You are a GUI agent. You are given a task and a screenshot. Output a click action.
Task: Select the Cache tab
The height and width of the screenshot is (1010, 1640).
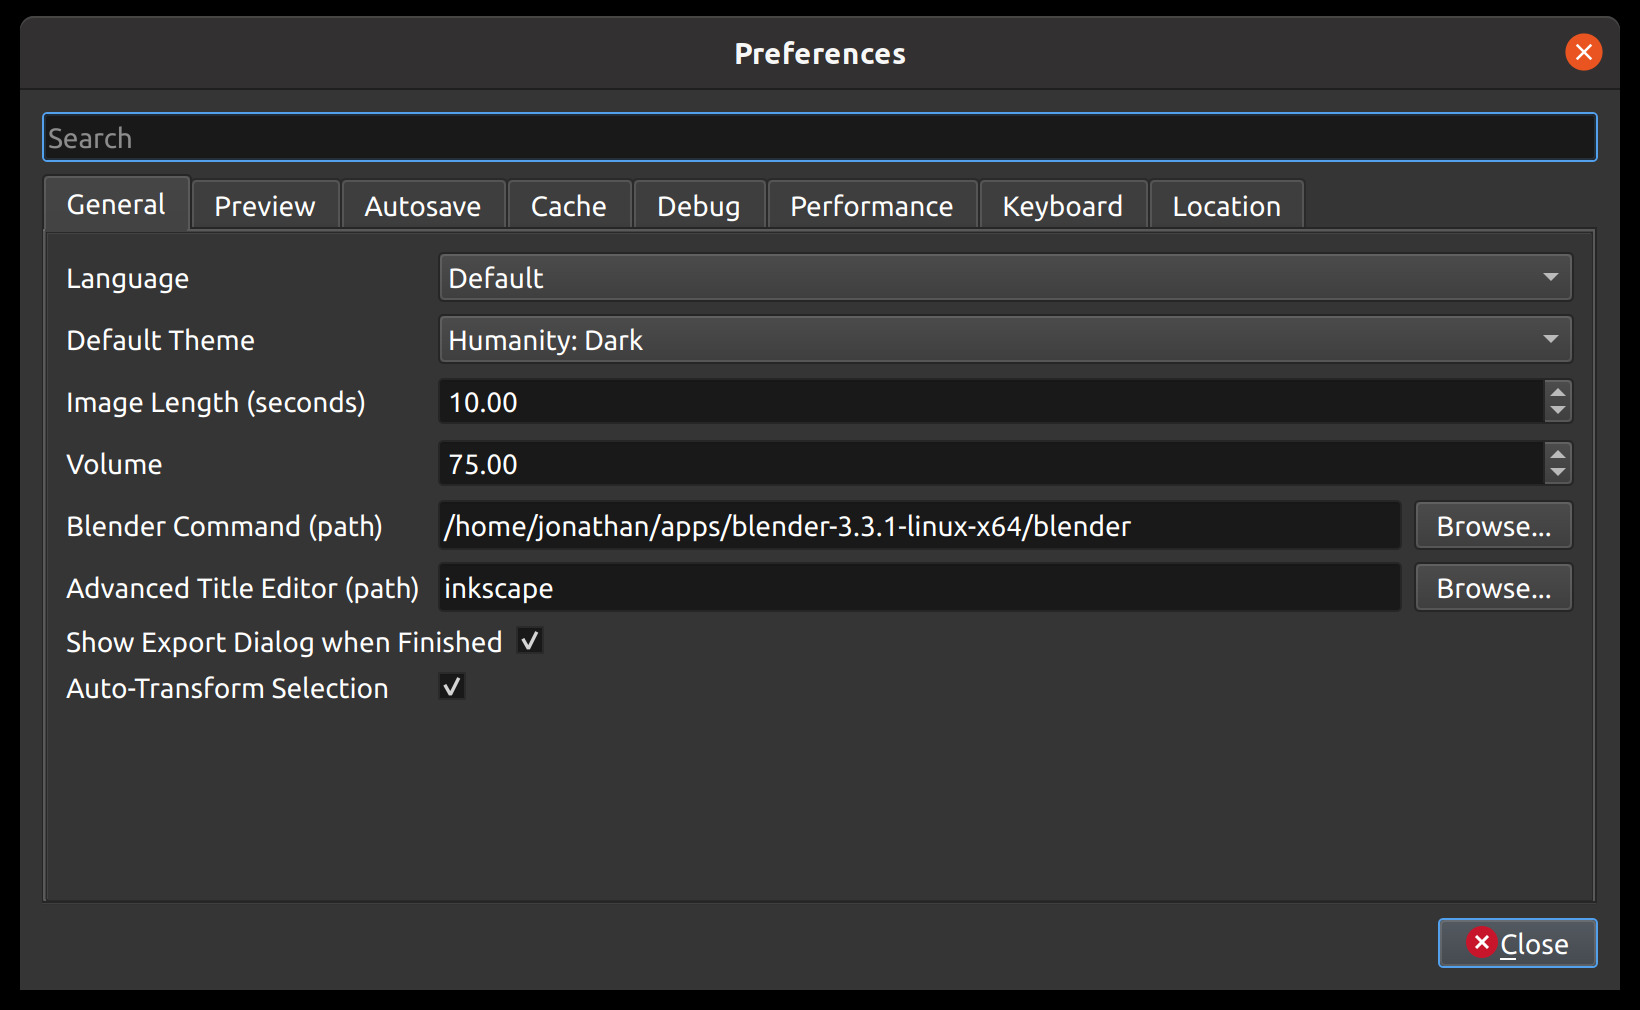point(568,206)
